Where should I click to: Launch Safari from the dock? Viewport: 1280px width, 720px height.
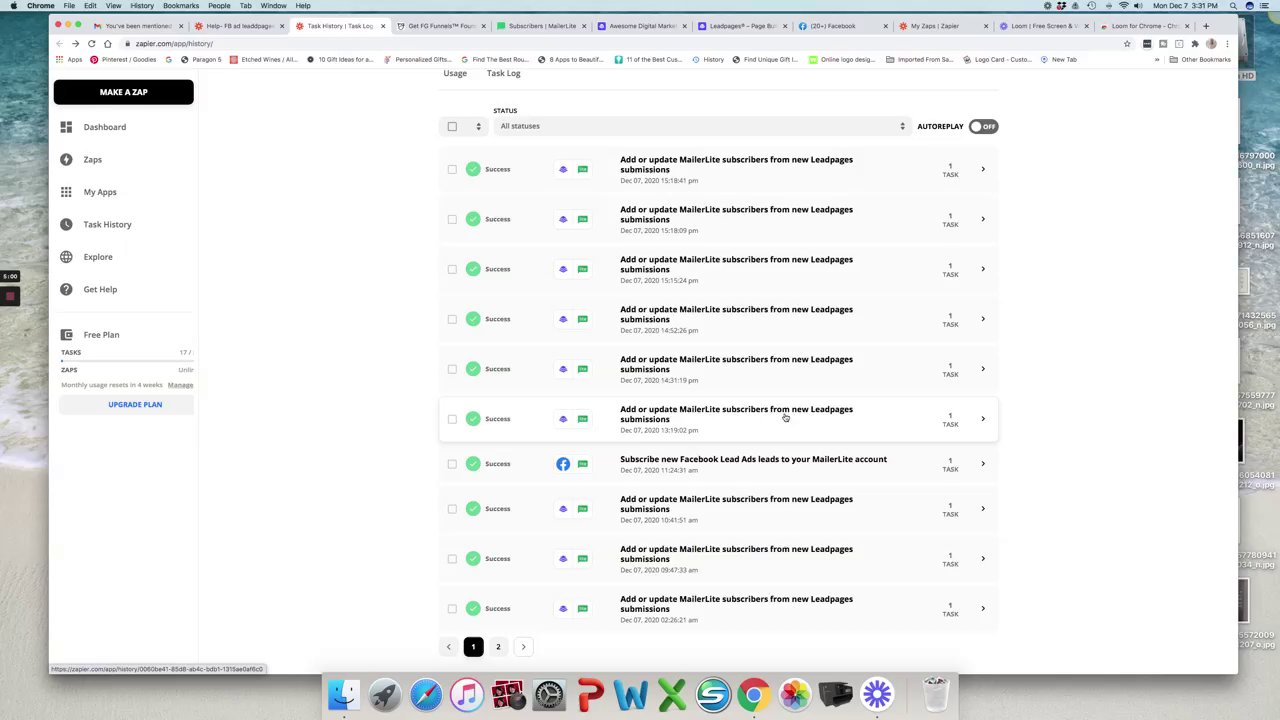[x=426, y=694]
